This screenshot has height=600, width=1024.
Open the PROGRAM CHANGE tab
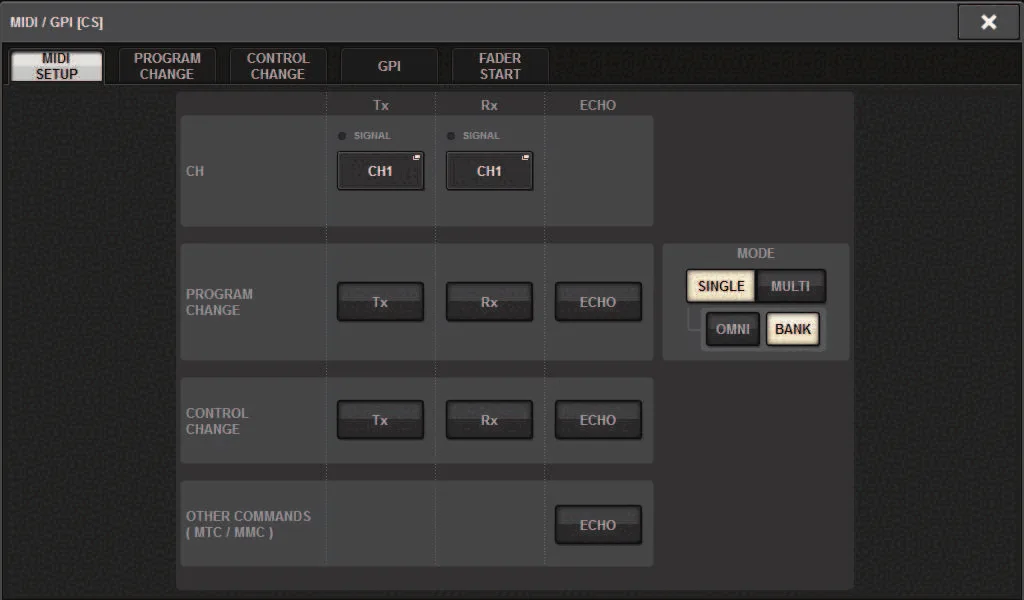click(167, 66)
